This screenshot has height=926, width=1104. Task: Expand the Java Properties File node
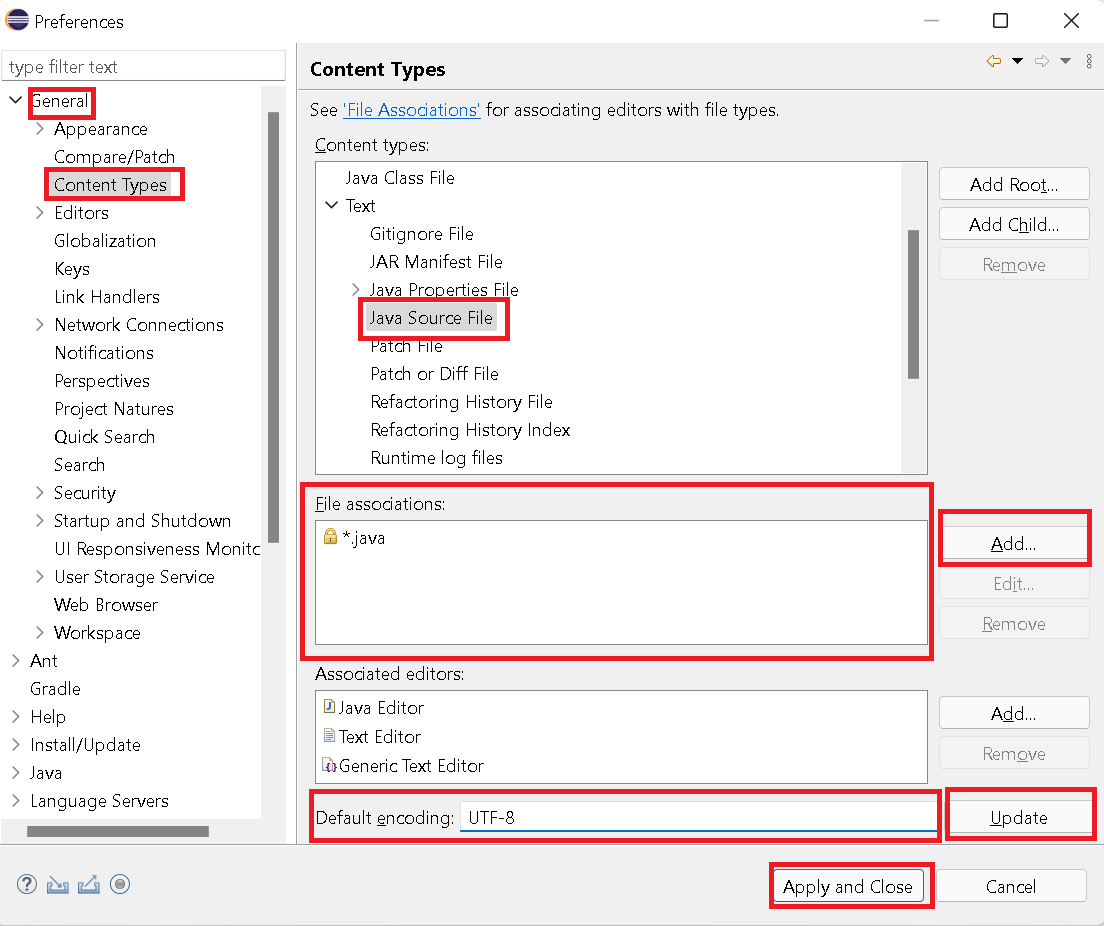tap(356, 290)
